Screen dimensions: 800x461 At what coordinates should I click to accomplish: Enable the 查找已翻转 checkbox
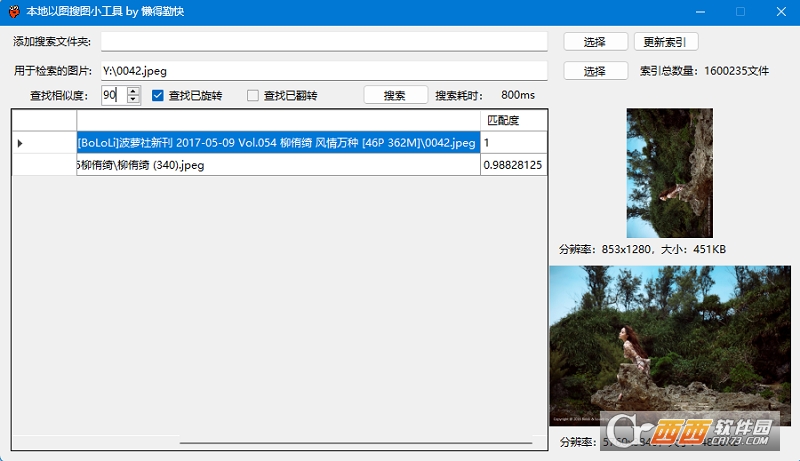click(253, 95)
